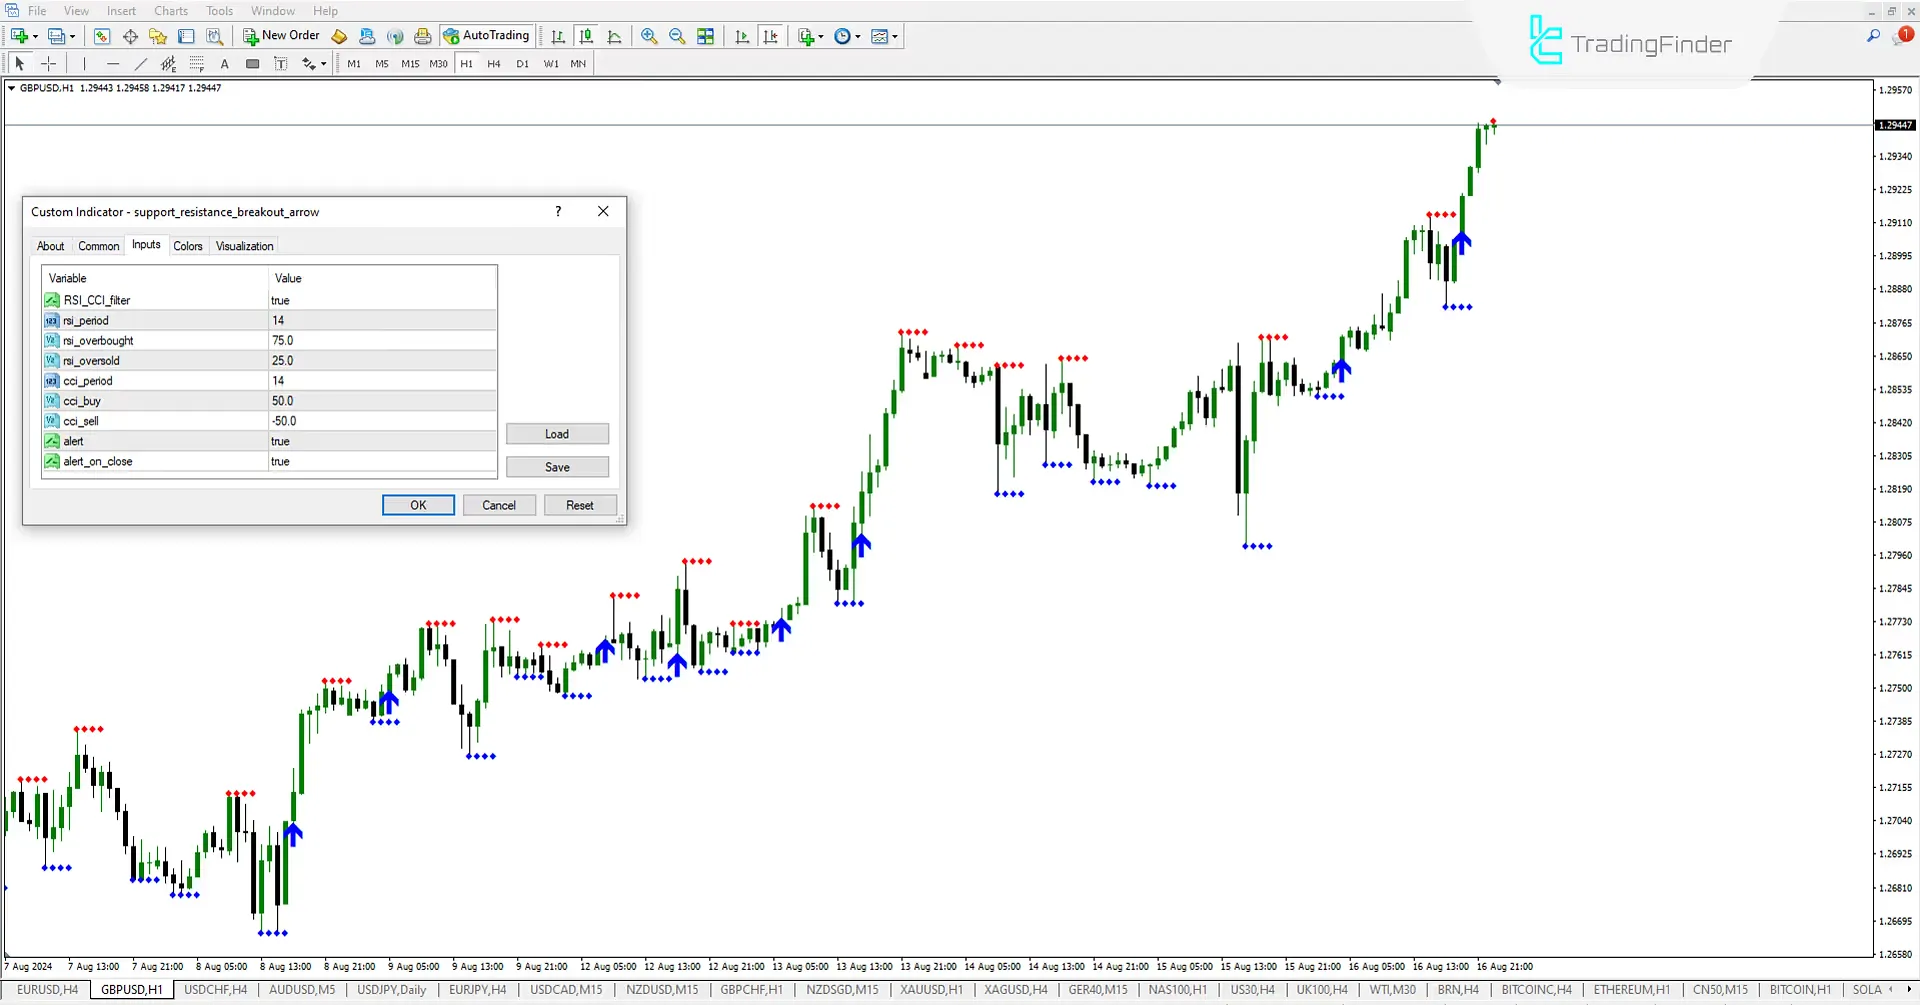Viewport: 1920px width, 1005px height.
Task: Zoom in on the chart
Action: [649, 36]
